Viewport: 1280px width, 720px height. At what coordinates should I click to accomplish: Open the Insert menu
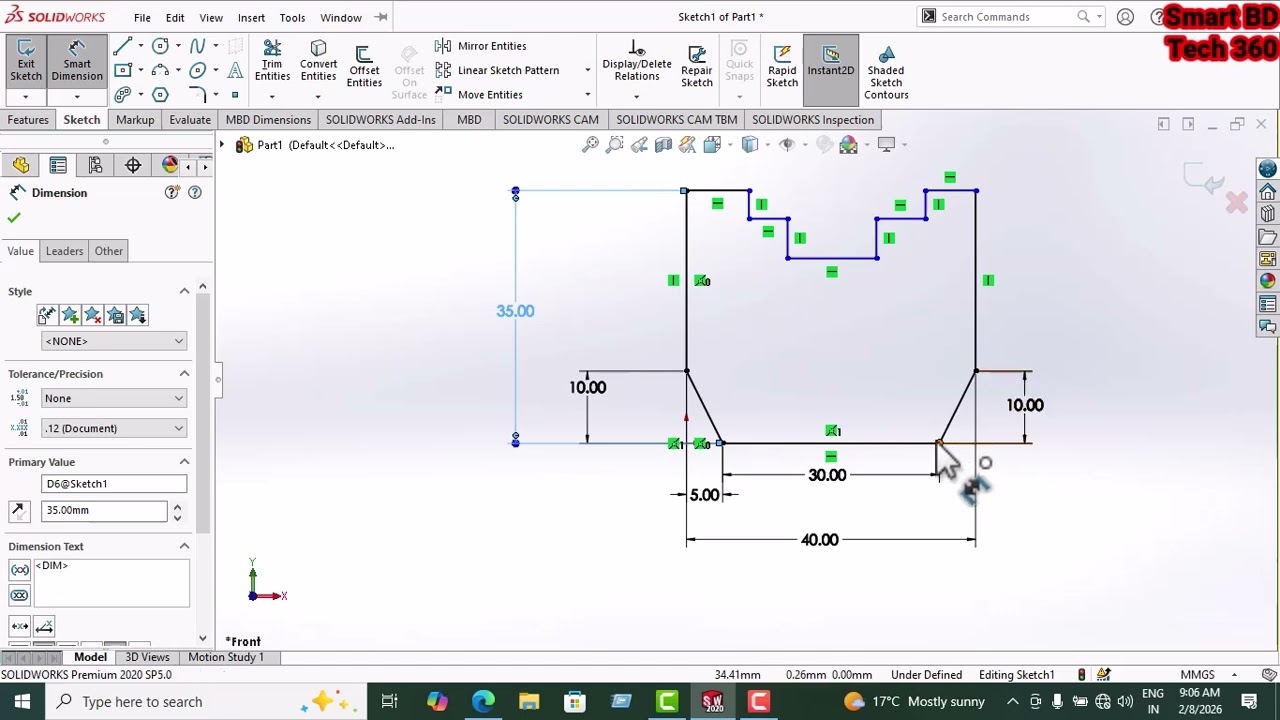point(251,17)
